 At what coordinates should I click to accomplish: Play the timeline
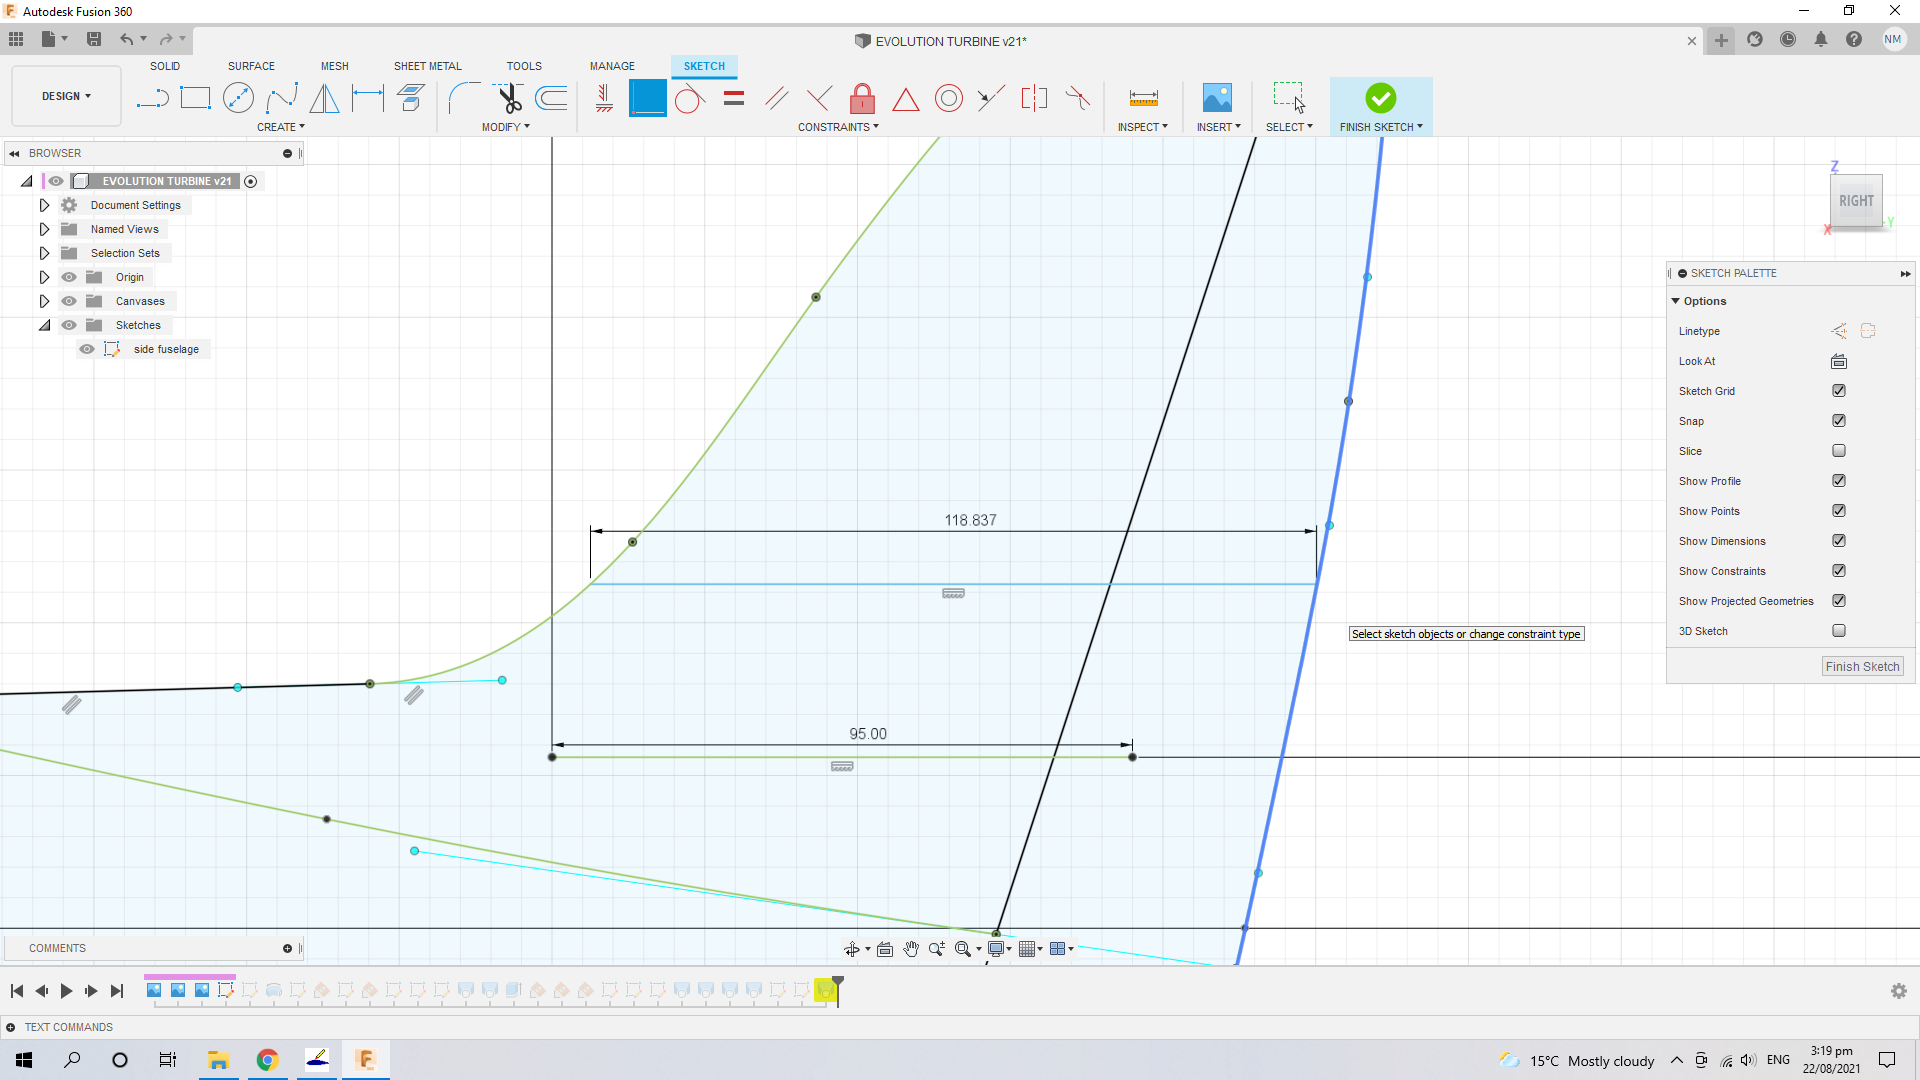click(x=66, y=991)
